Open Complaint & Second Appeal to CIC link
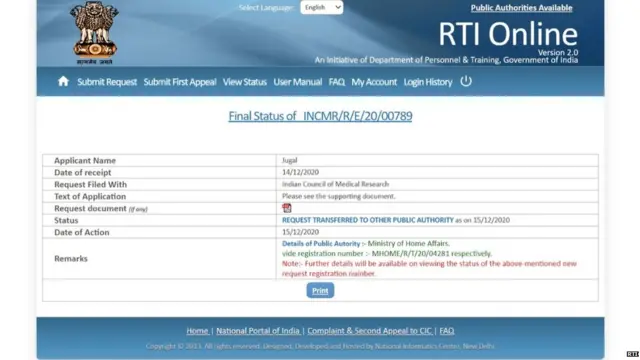640x360 pixels. click(x=370, y=331)
